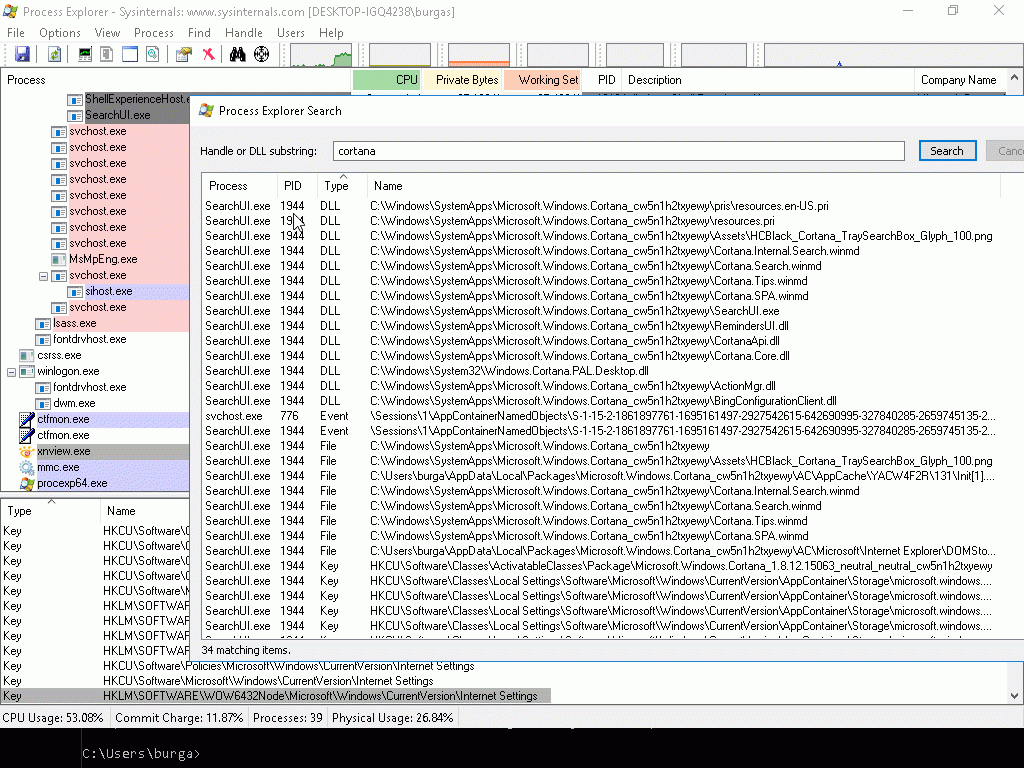The height and width of the screenshot is (768, 1024).
Task: Open the Process menu
Action: click(x=153, y=33)
